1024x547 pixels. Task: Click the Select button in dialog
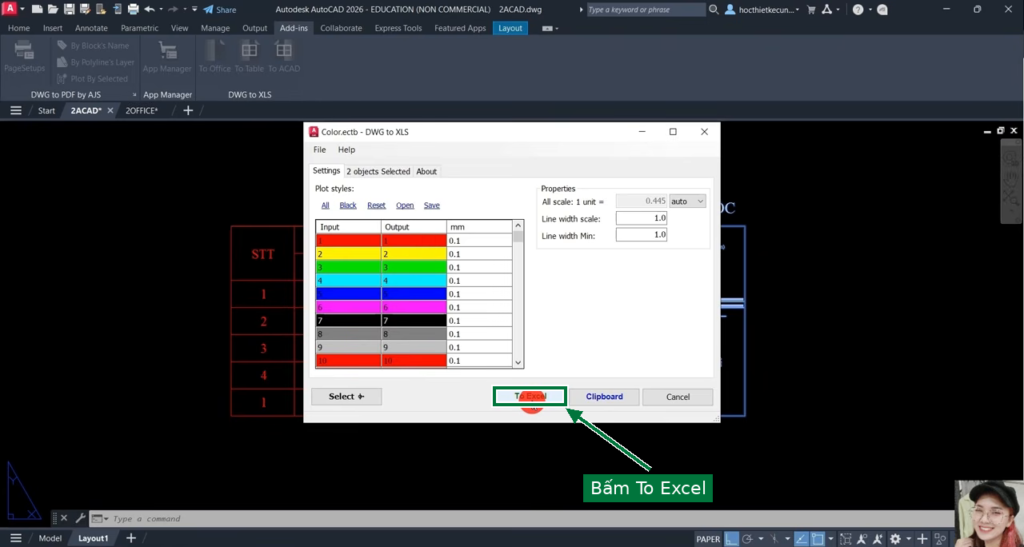(x=346, y=396)
